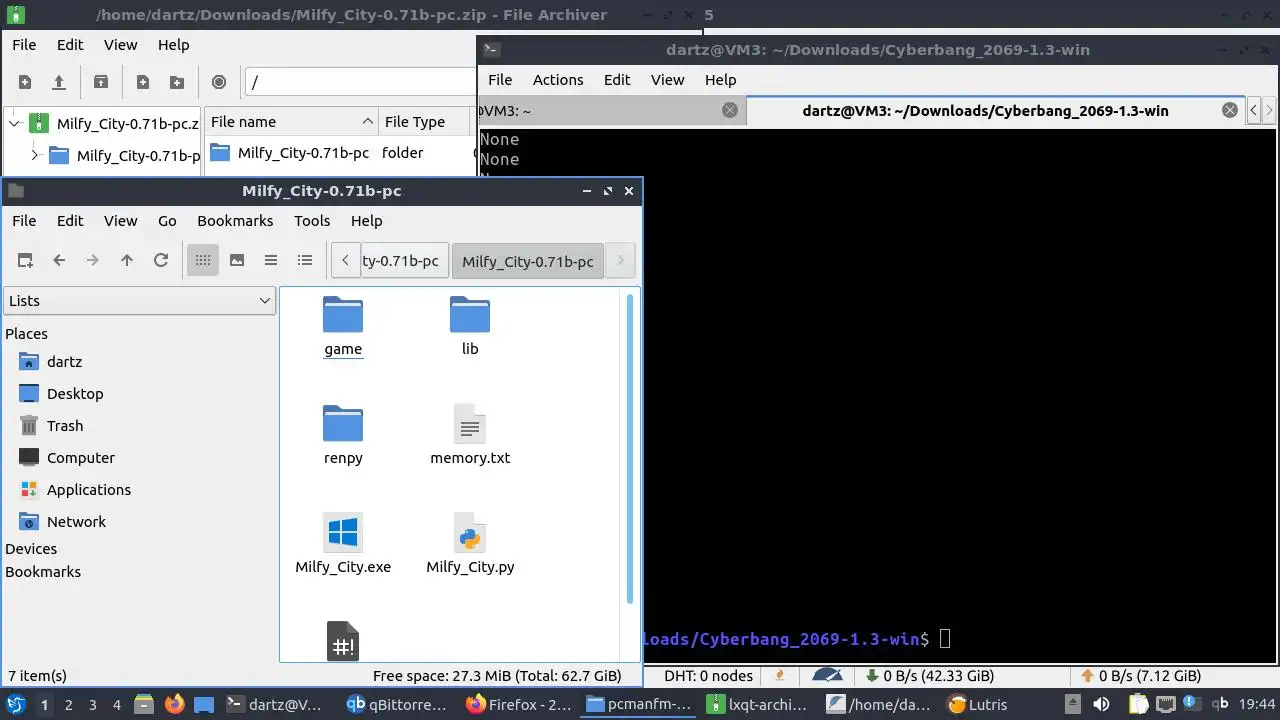The height and width of the screenshot is (720, 1280).
Task: Open a new tab in file manager toolbar
Action: (25, 260)
